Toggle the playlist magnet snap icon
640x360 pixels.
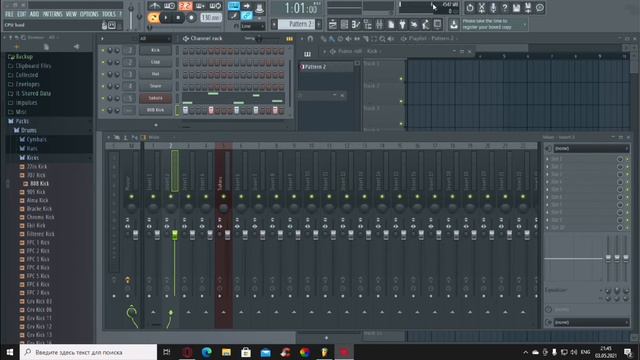[x=310, y=39]
